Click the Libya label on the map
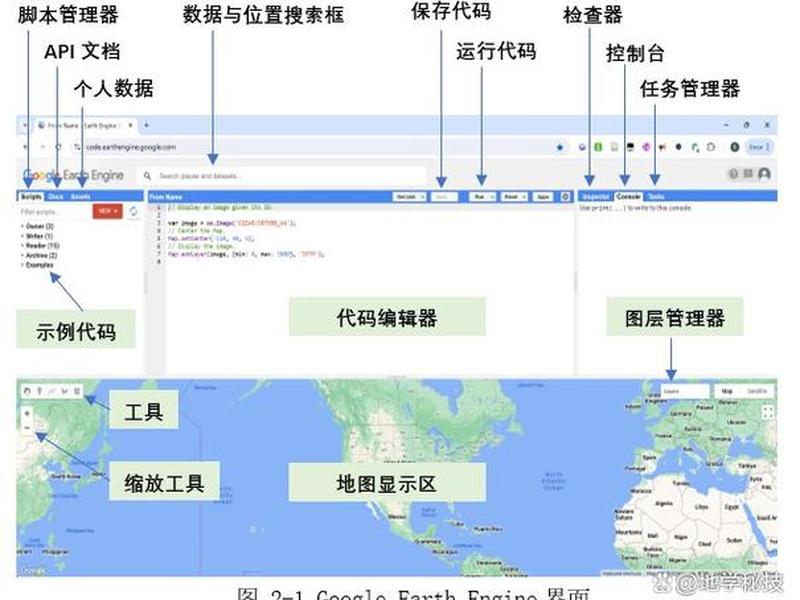 (x=701, y=507)
